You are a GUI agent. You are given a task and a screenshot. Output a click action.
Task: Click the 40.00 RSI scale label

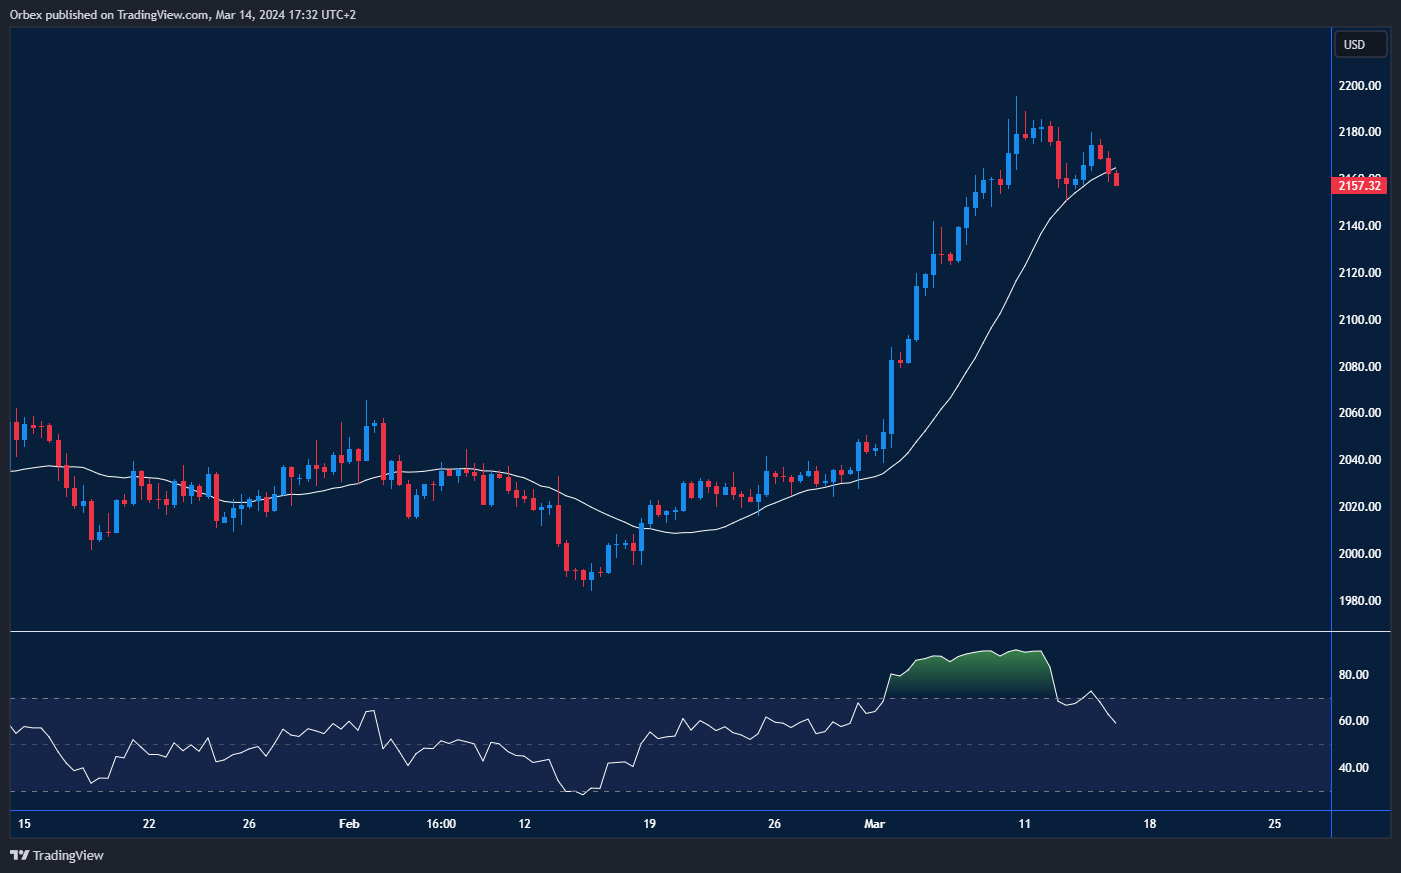click(1353, 768)
